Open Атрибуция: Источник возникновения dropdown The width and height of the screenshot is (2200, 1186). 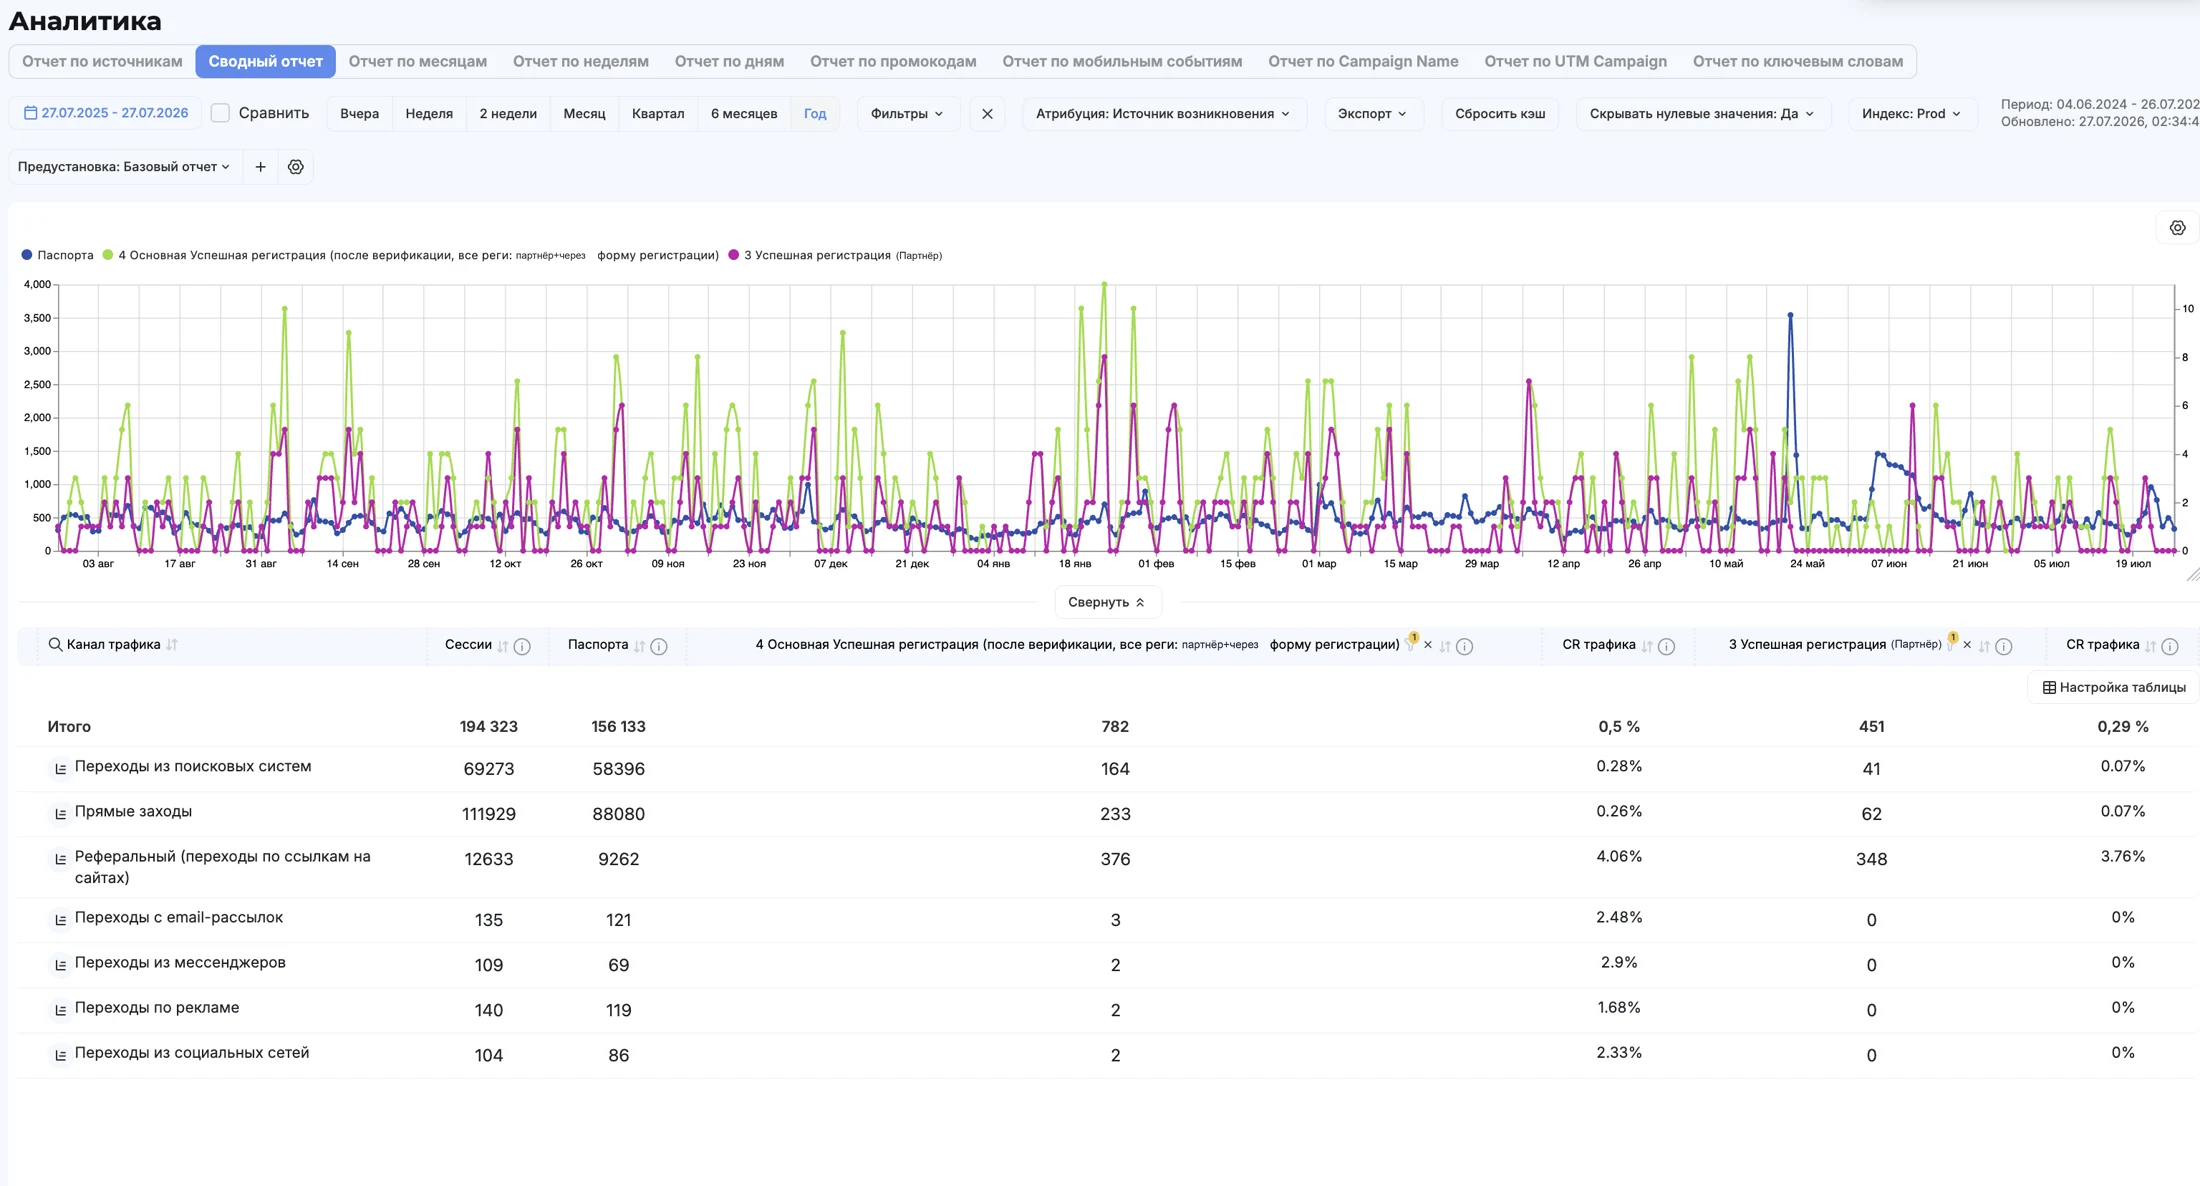click(1163, 114)
